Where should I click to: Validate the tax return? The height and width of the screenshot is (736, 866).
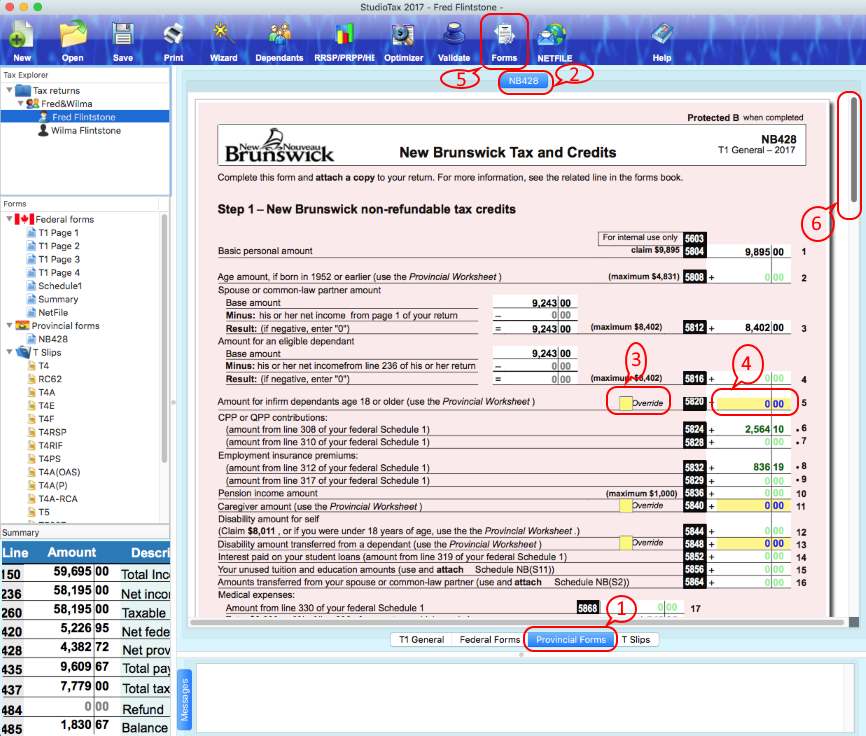454,40
